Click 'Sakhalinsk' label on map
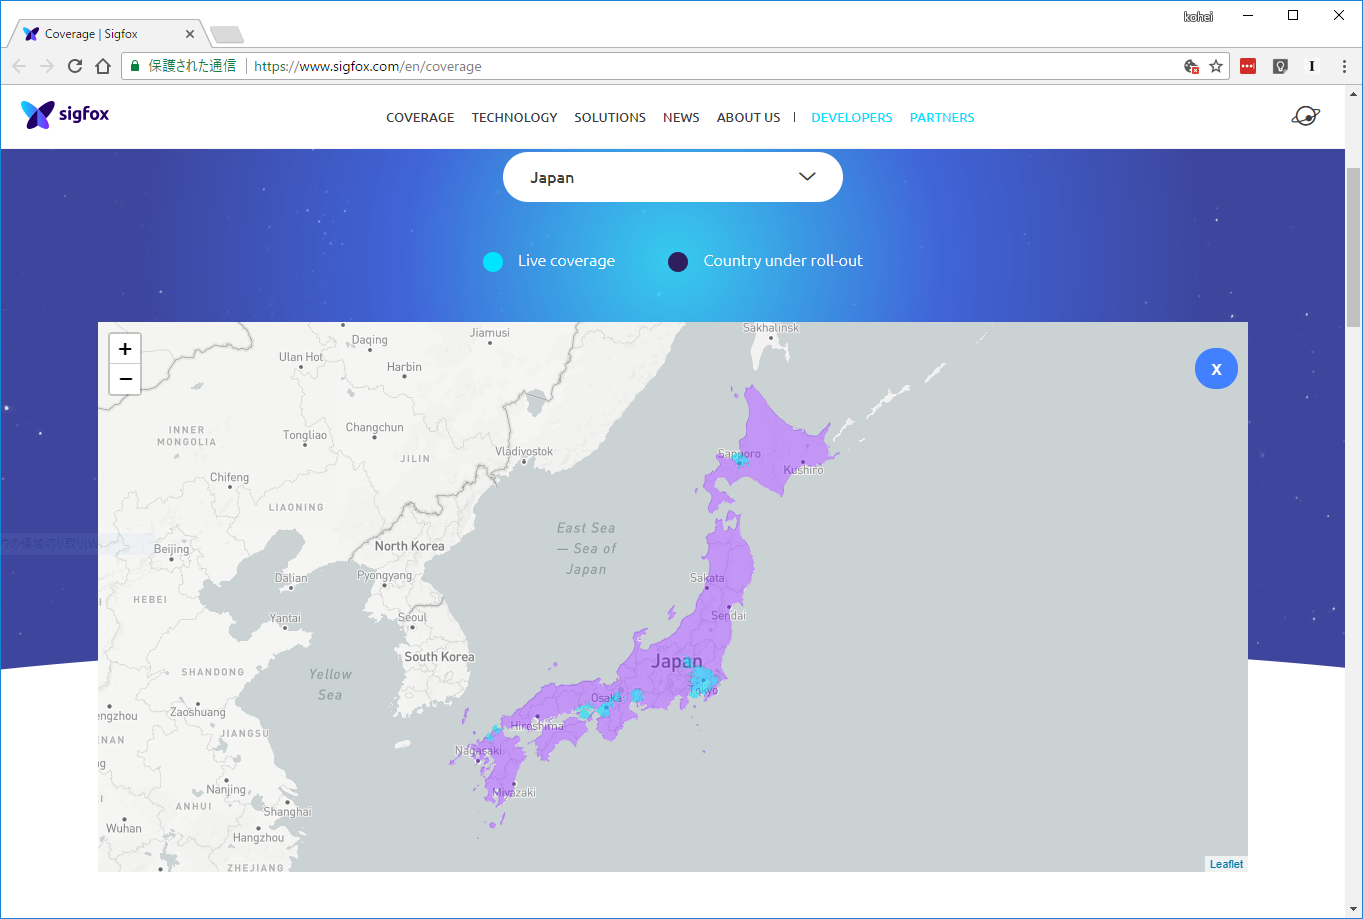1363x919 pixels. pos(771,328)
